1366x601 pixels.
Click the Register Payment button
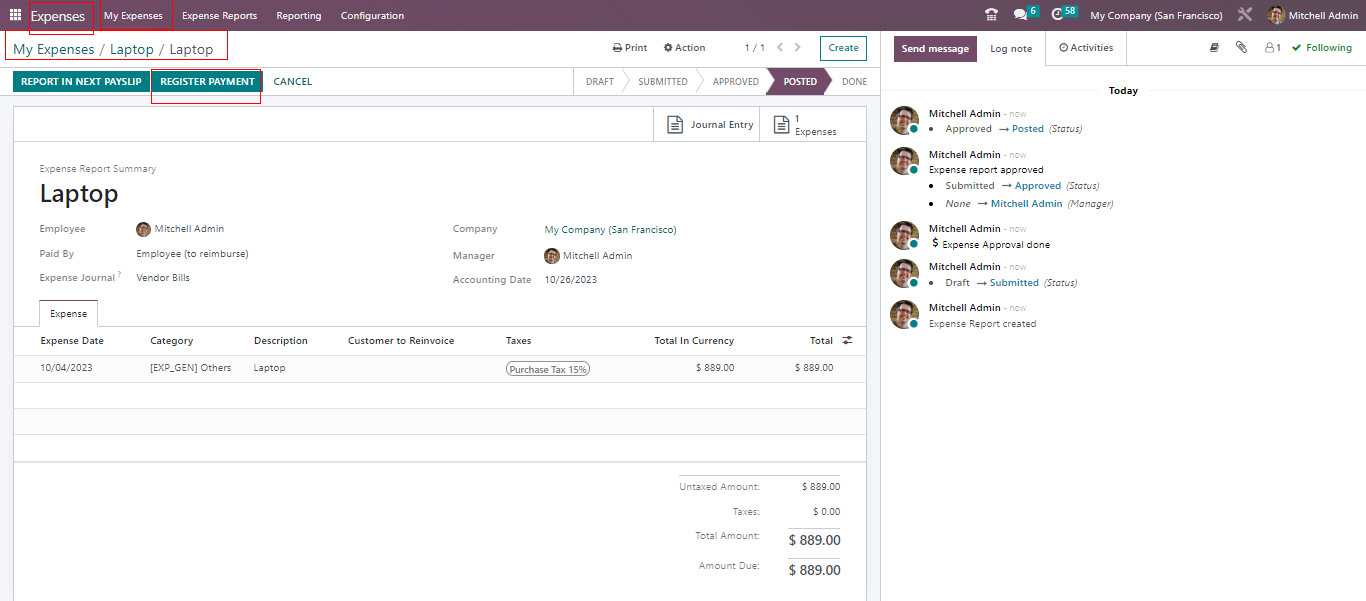pos(207,82)
